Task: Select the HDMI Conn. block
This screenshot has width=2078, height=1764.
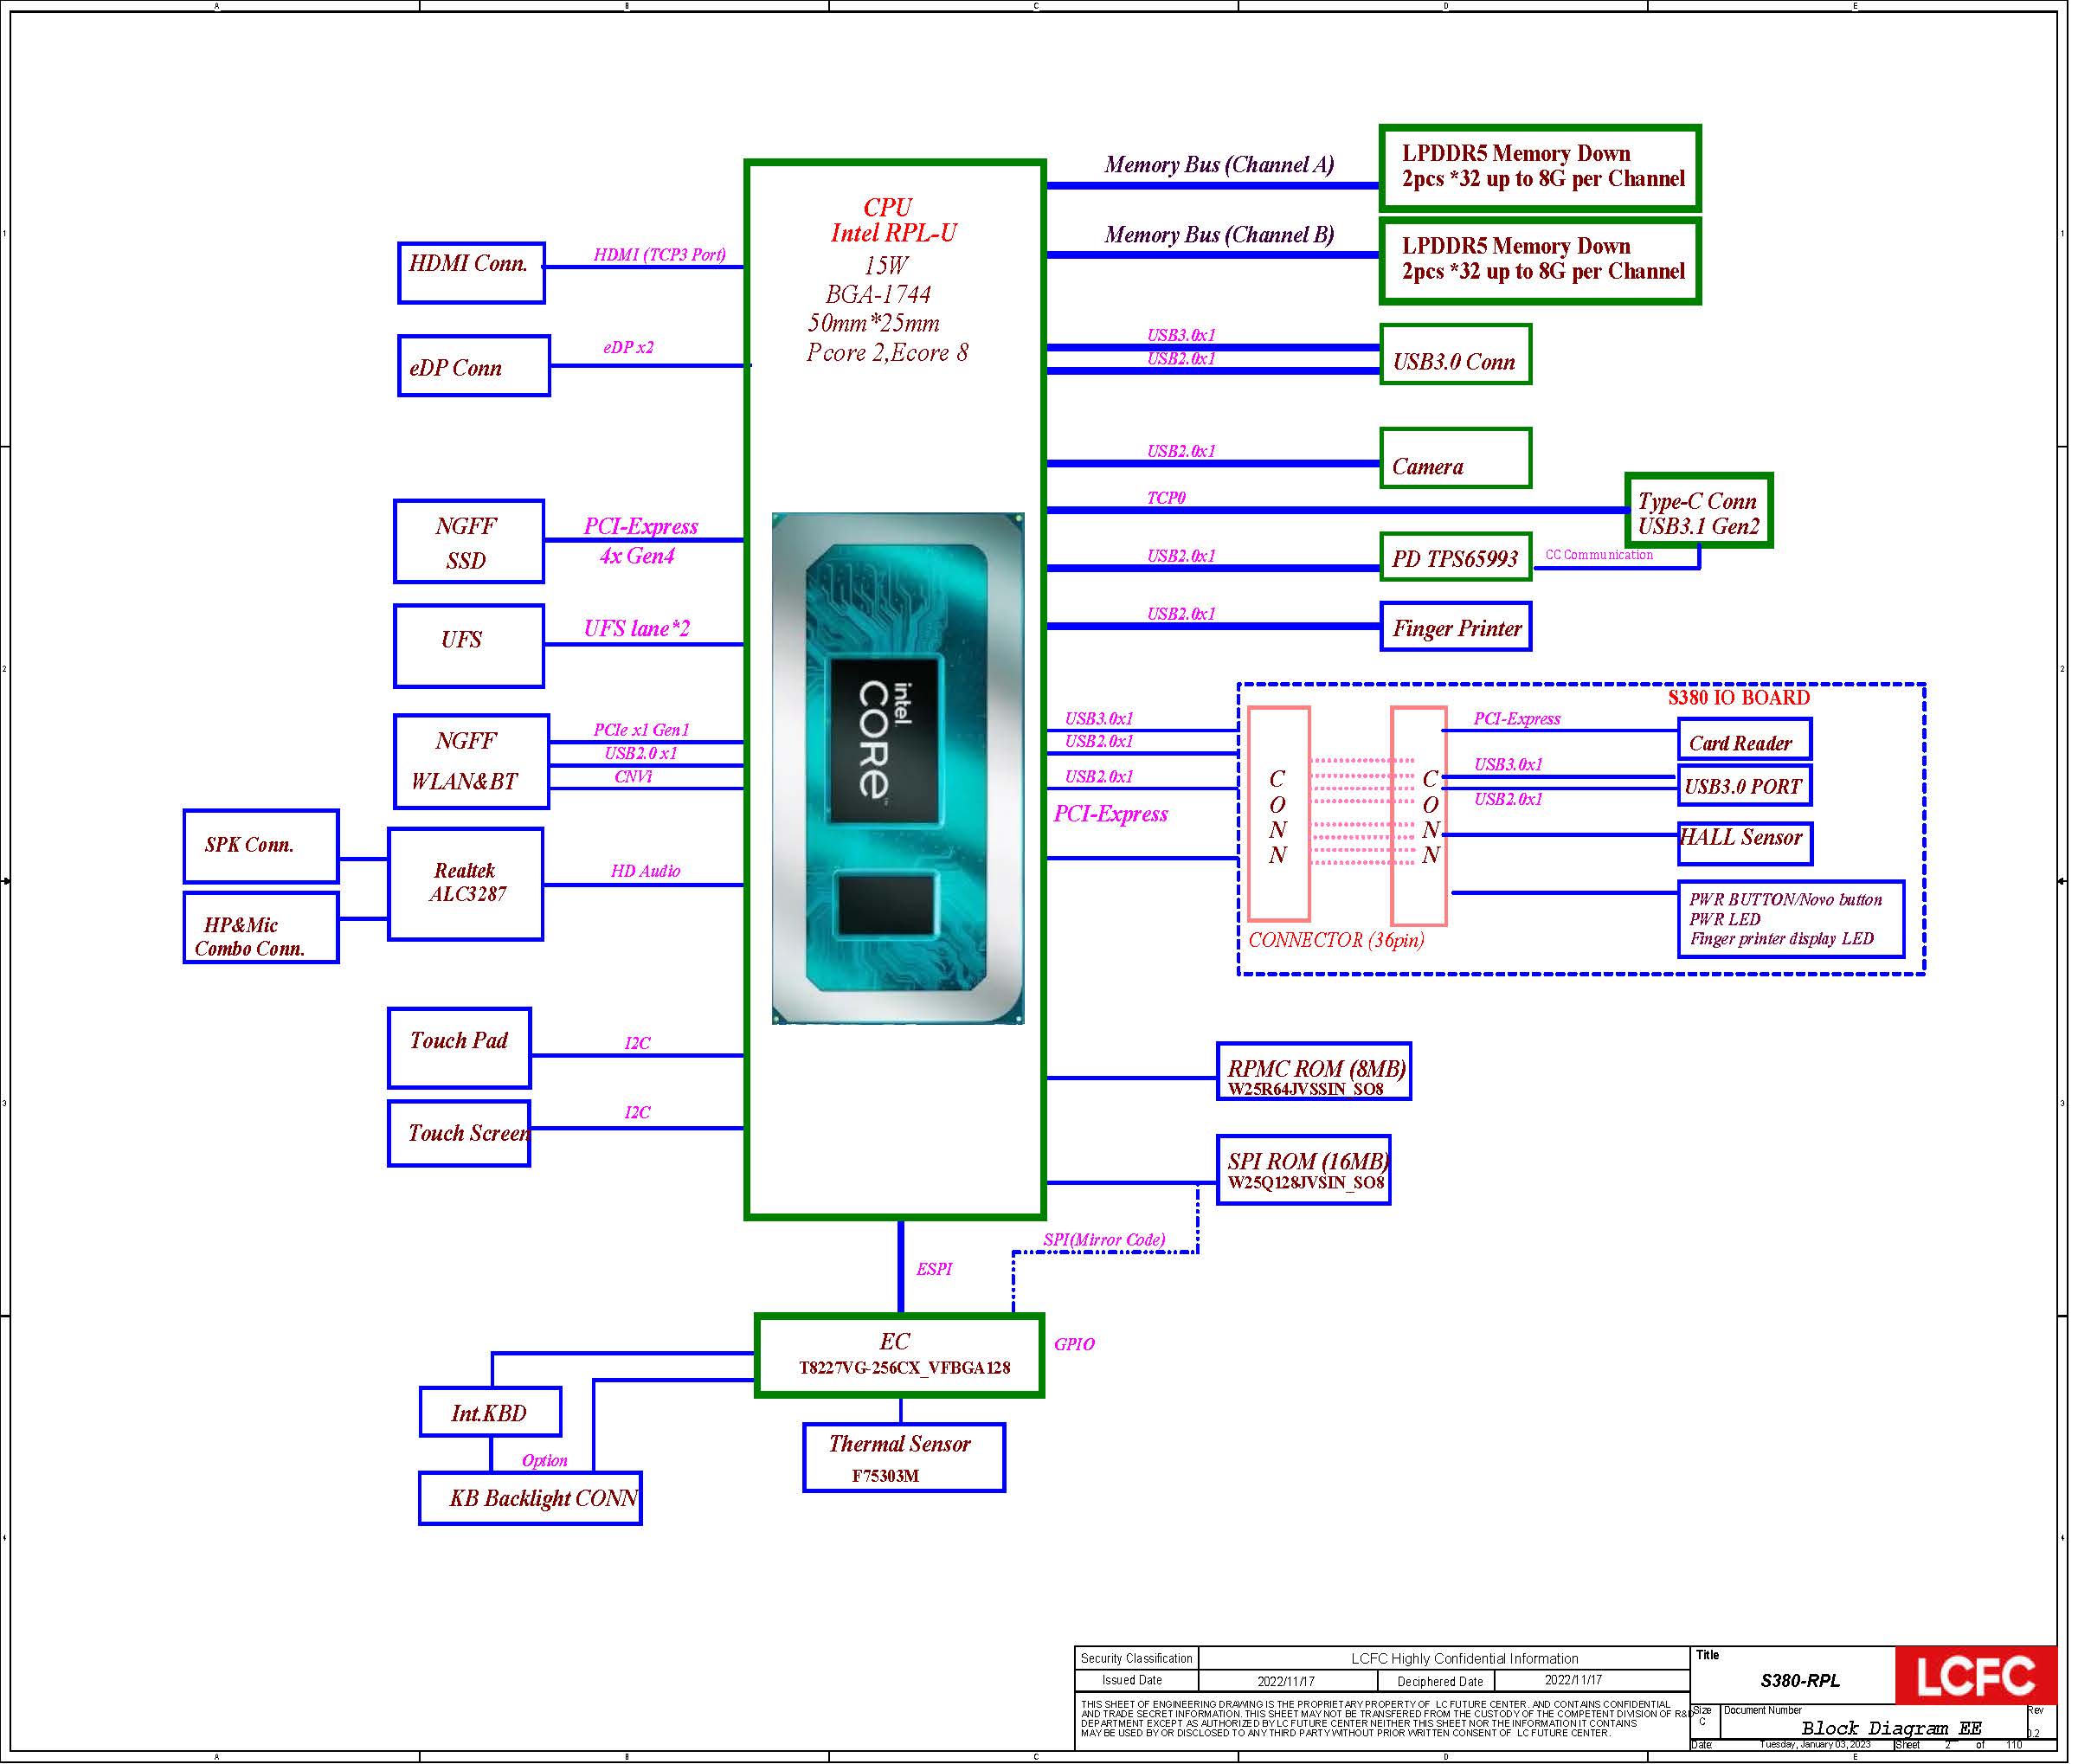Action: [470, 272]
